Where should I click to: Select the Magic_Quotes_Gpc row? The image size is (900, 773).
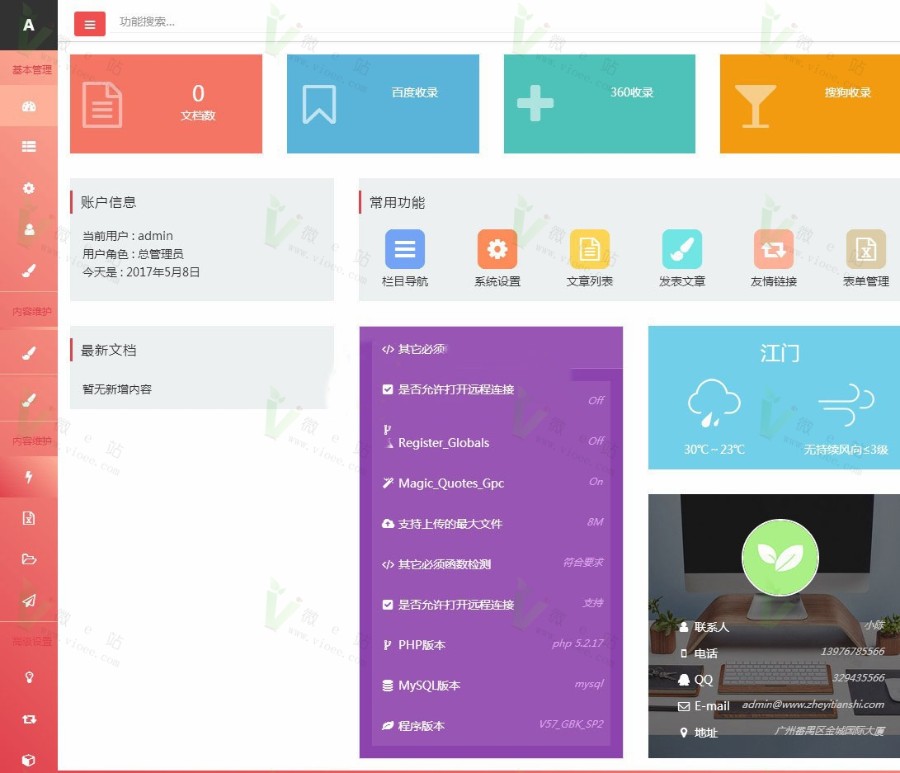(492, 483)
